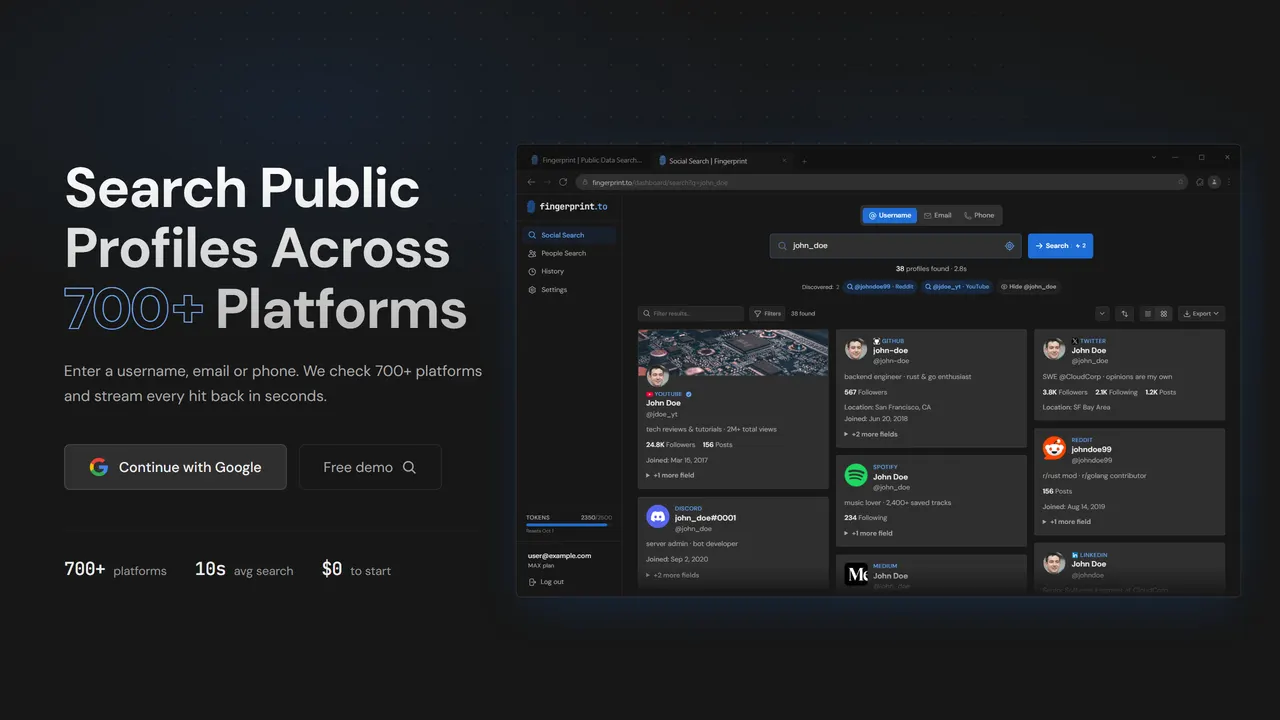Click the crosshair icon inside the john_doe search box
This screenshot has height=720, width=1280.
pyautogui.click(x=1009, y=246)
